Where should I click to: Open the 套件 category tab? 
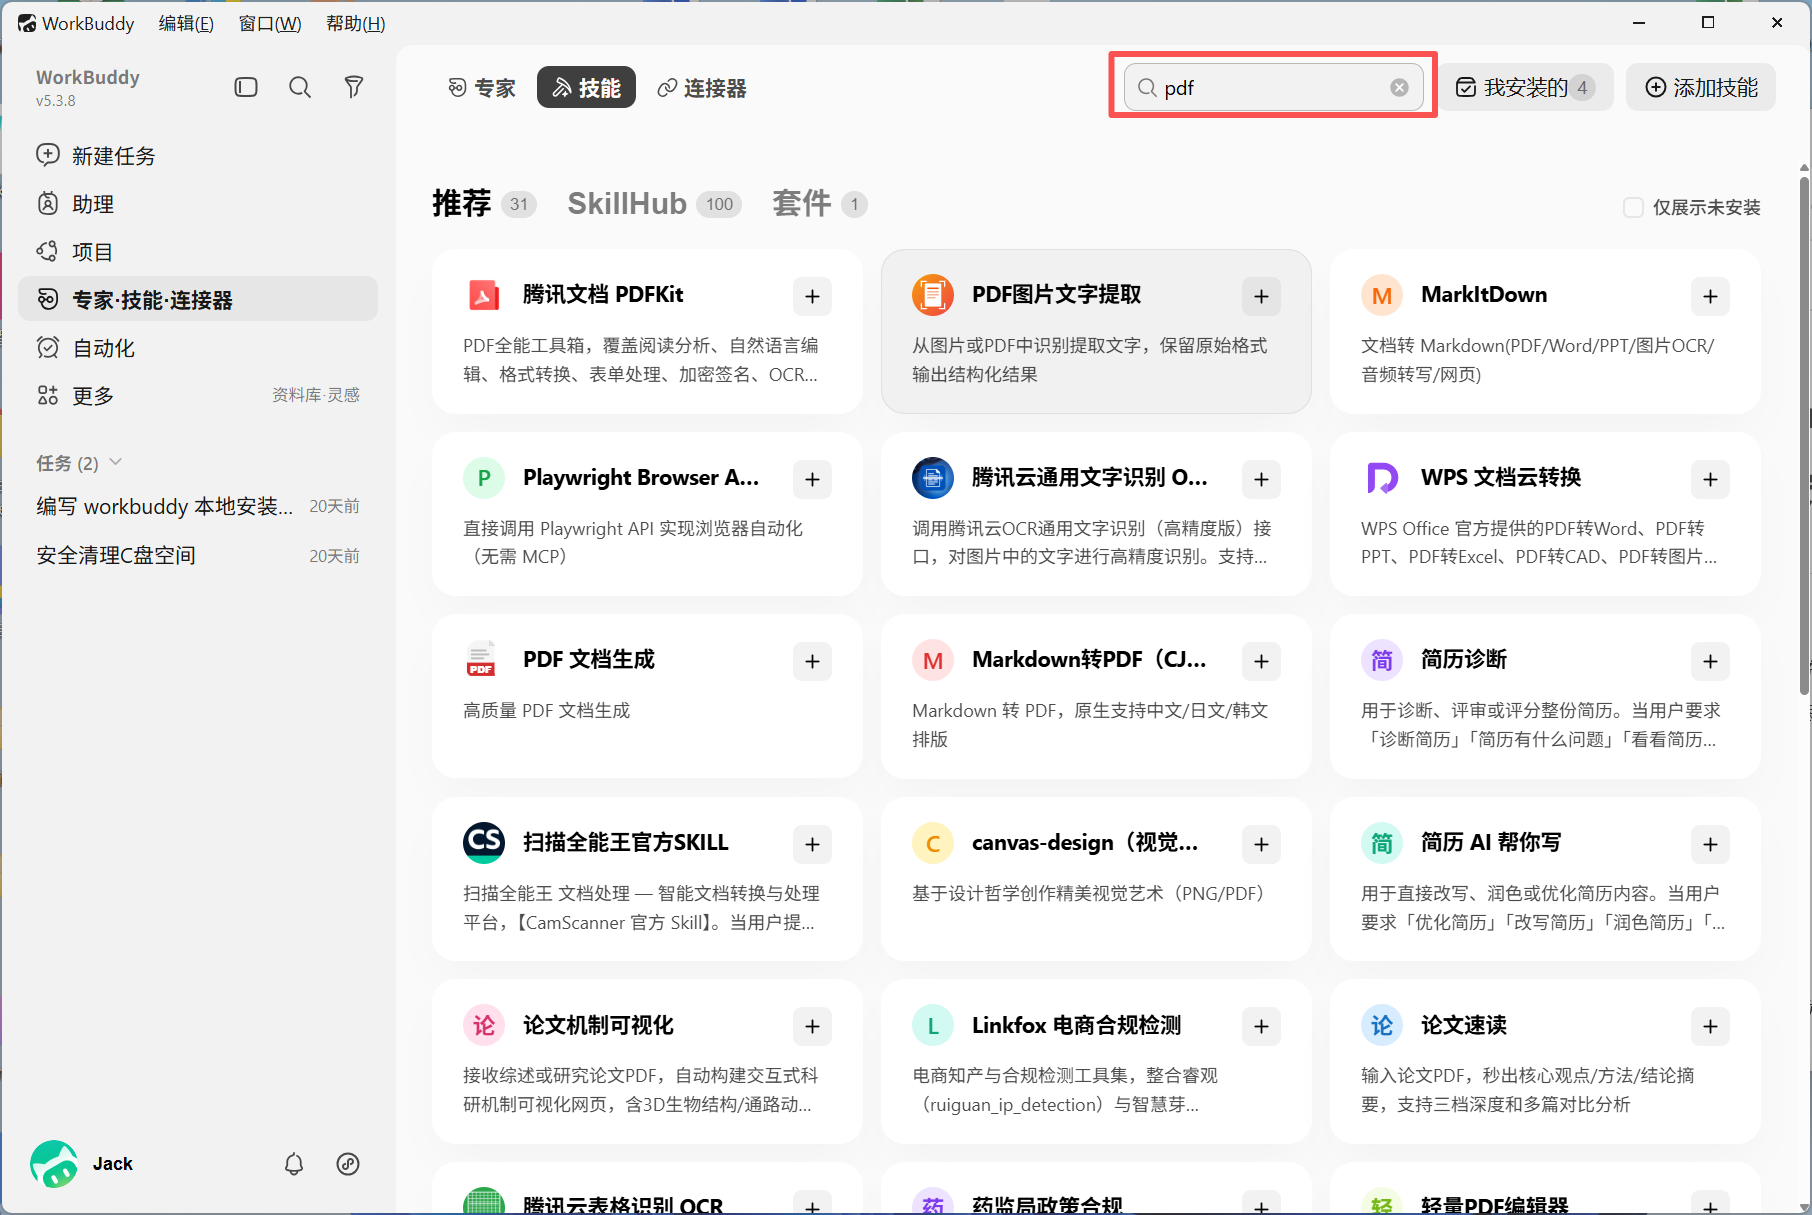click(819, 204)
